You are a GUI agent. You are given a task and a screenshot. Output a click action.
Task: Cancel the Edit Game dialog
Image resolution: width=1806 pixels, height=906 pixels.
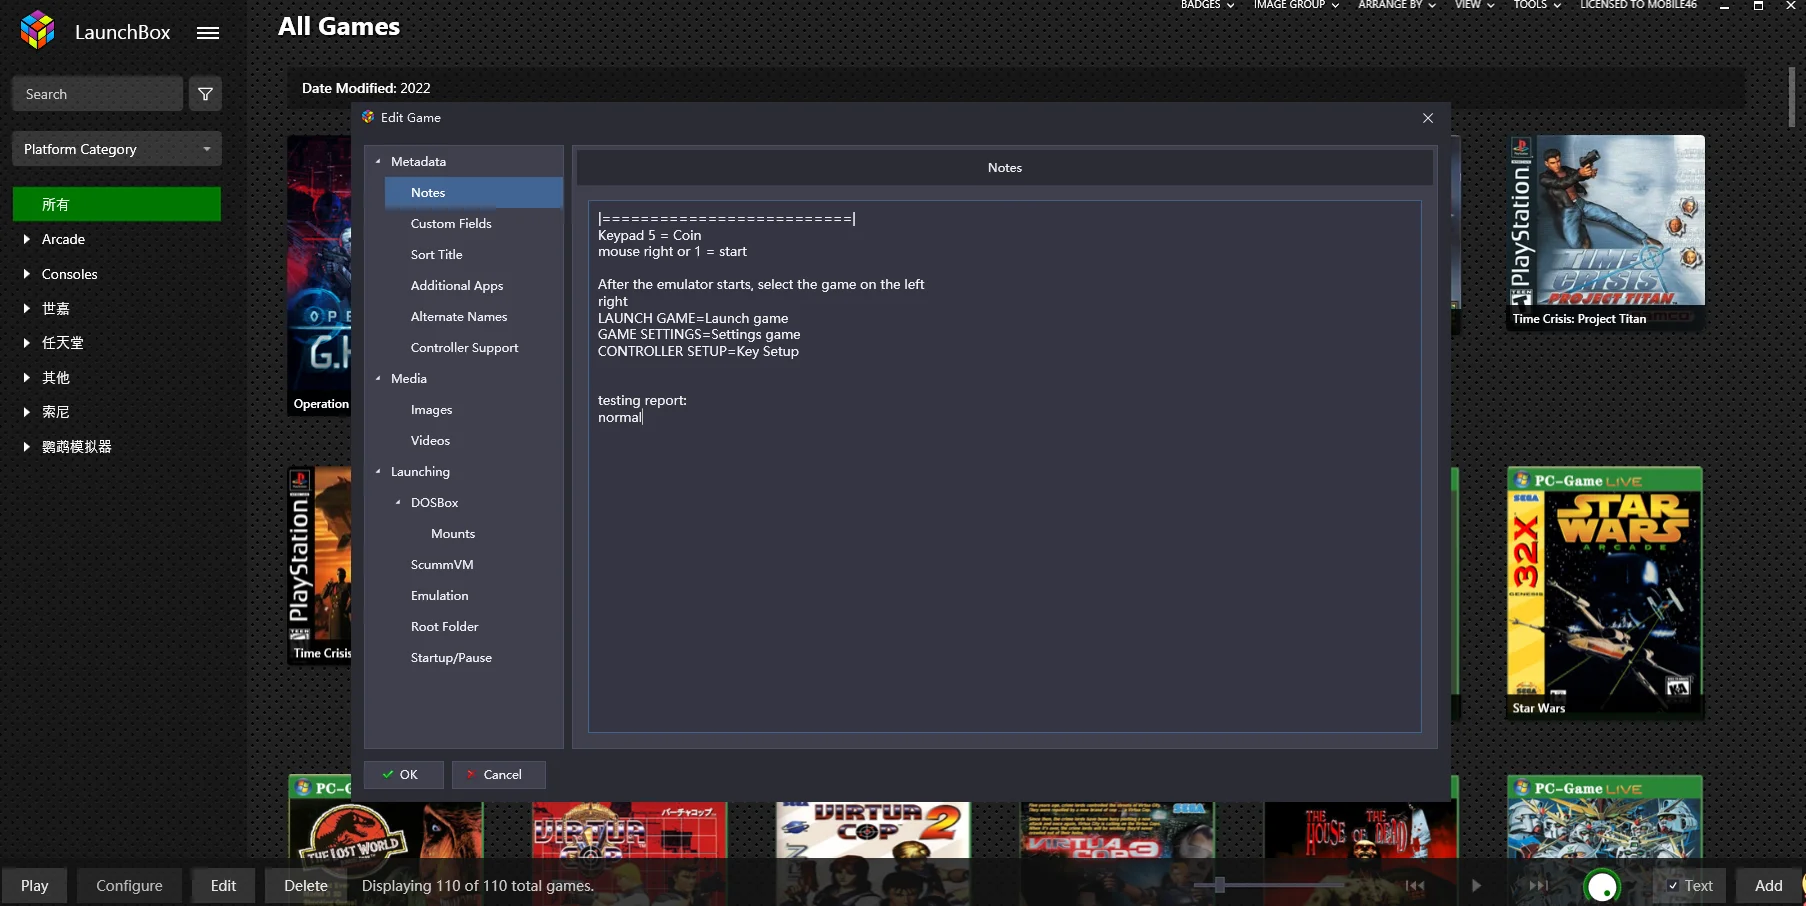pyautogui.click(x=498, y=775)
